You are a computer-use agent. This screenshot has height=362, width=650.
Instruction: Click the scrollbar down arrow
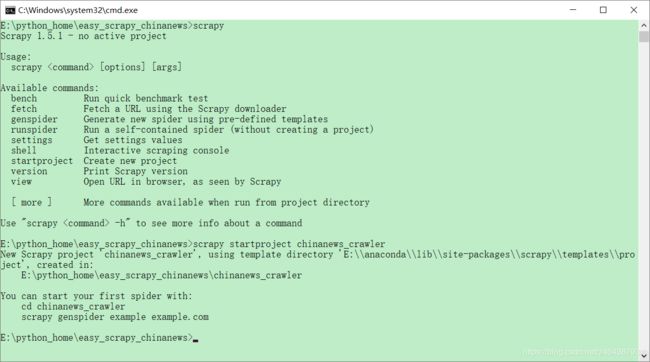[x=644, y=356]
